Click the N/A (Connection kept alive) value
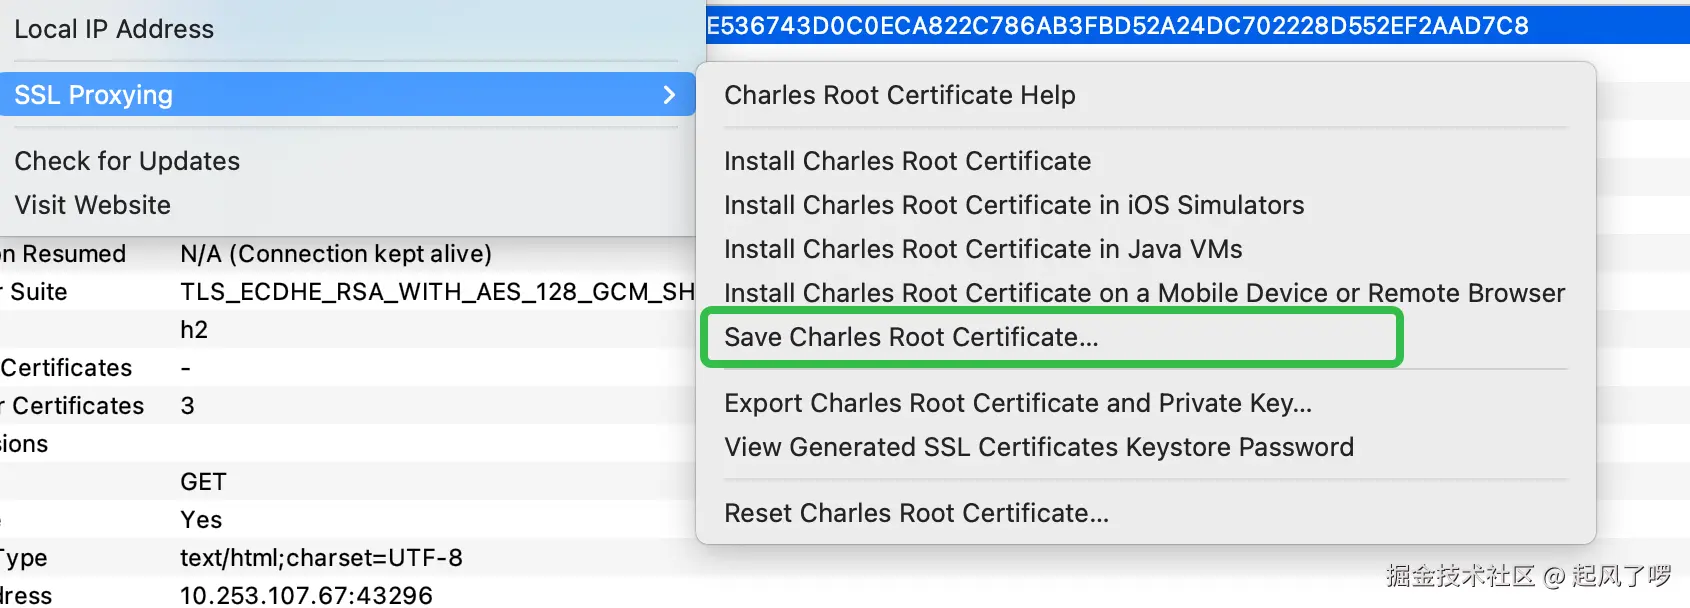This screenshot has width=1690, height=608. (x=336, y=254)
